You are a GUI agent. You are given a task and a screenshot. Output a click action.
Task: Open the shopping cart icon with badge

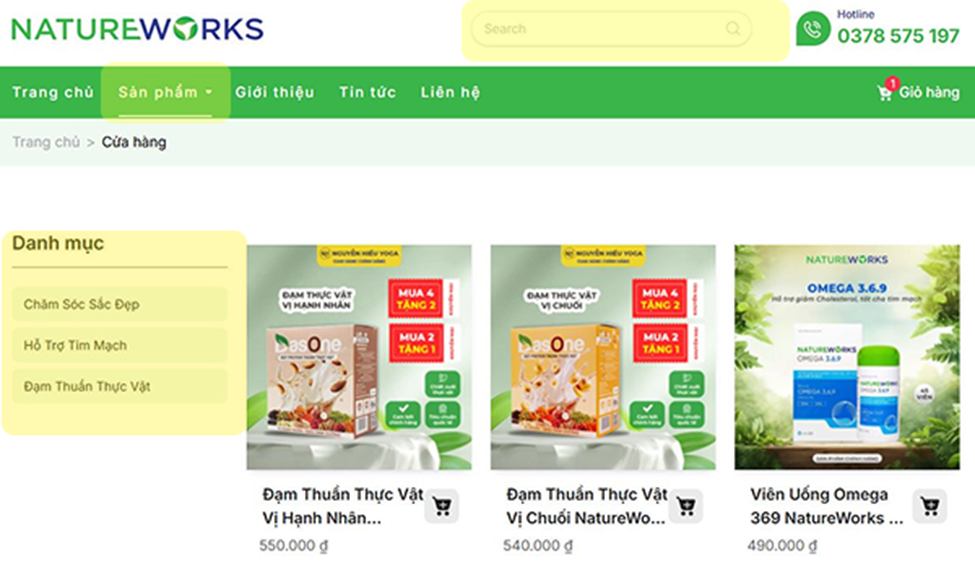pos(885,91)
